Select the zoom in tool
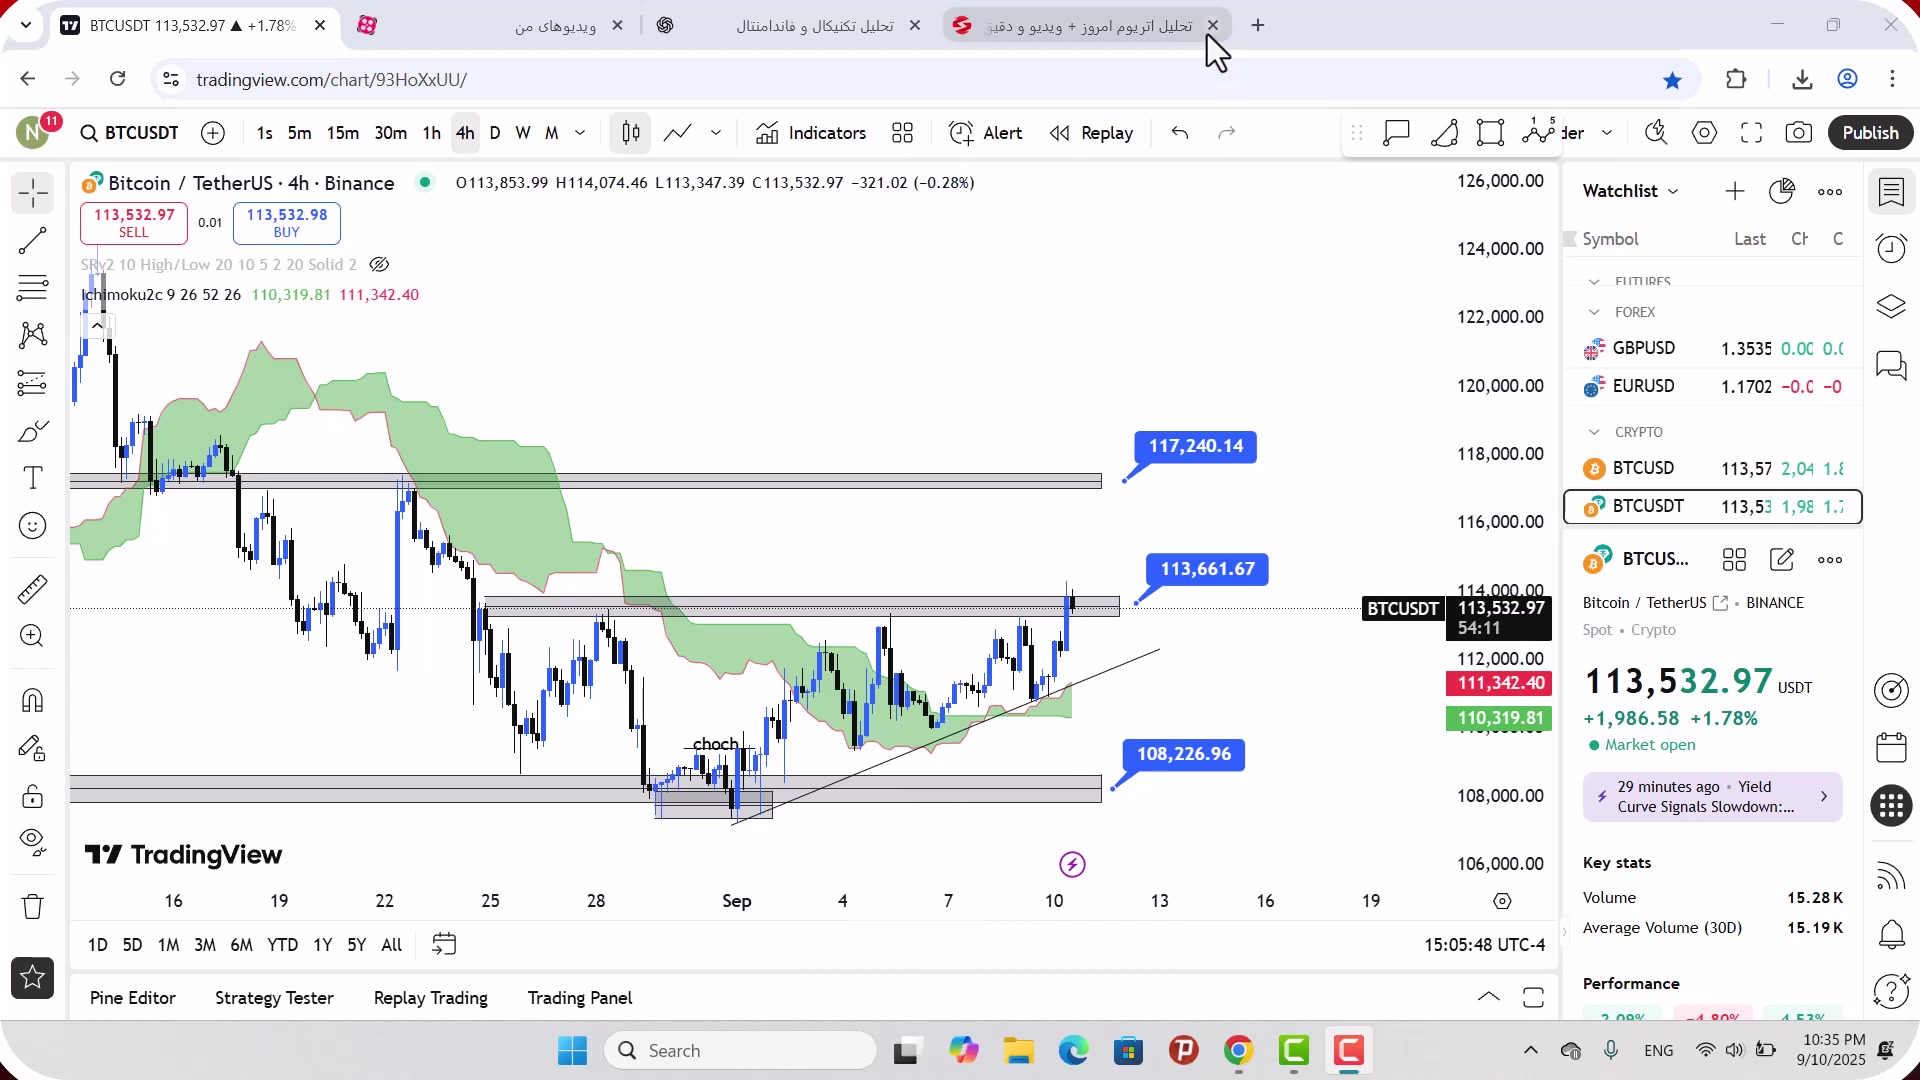Screen dimensions: 1920x1080 (32, 636)
